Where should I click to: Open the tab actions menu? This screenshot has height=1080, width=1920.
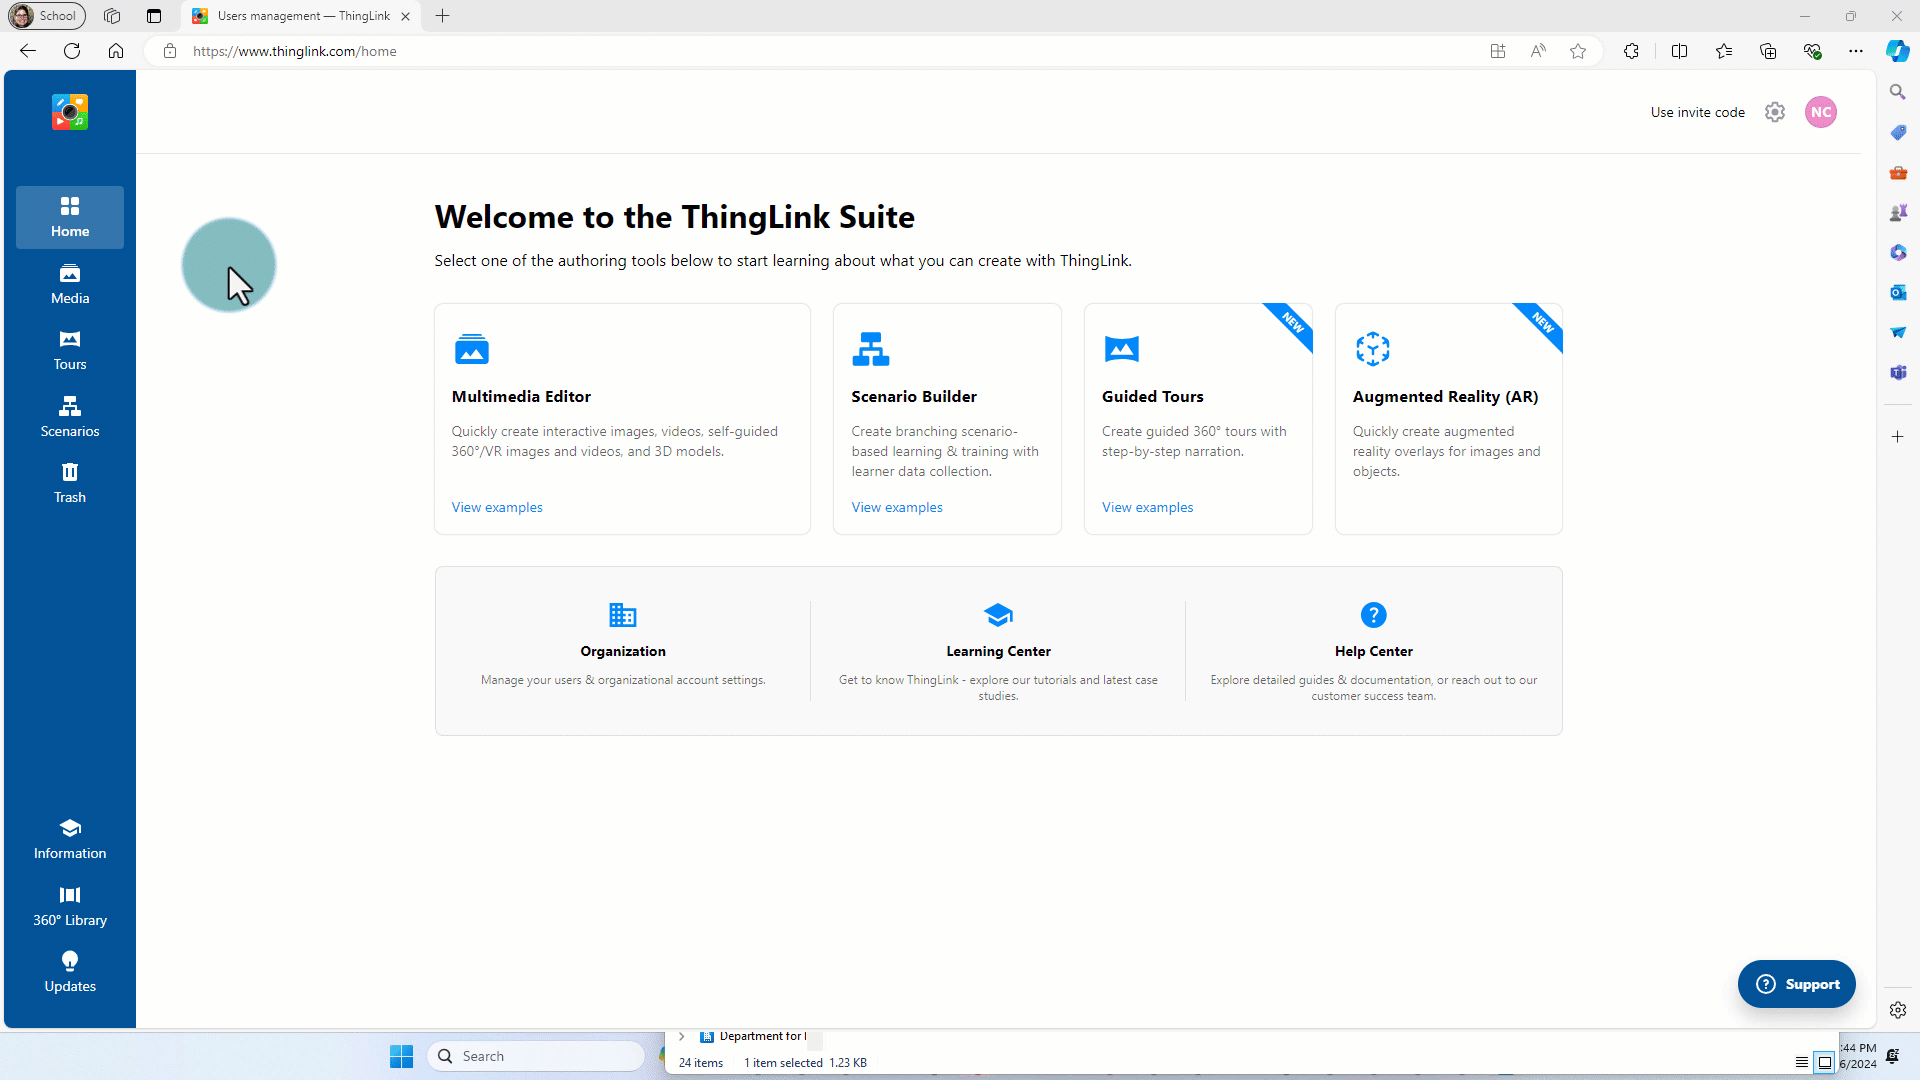tap(153, 16)
